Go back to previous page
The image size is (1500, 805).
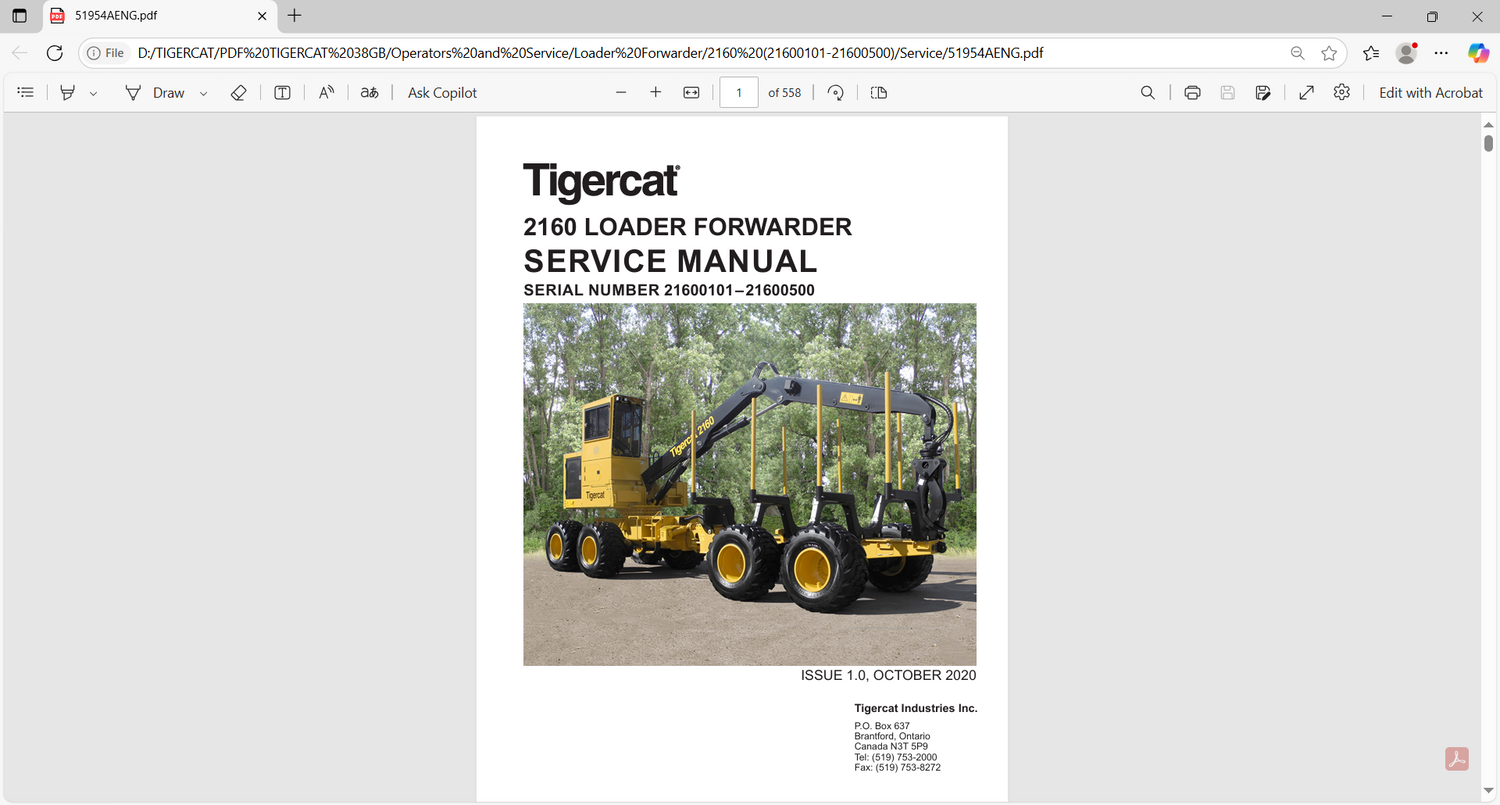(20, 53)
